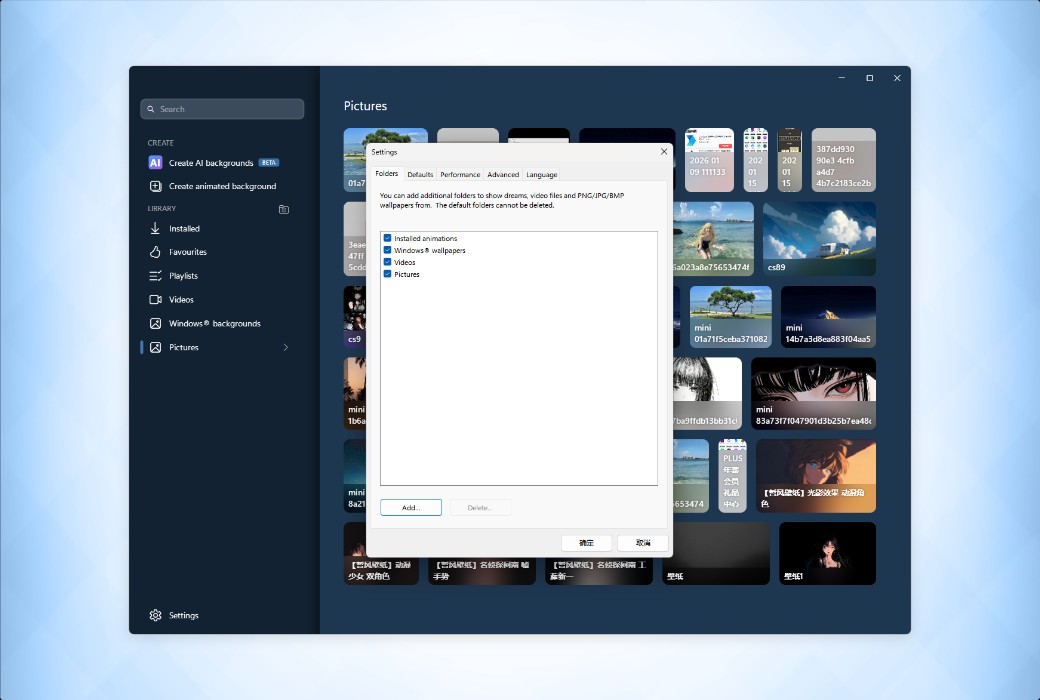The height and width of the screenshot is (700, 1040).
Task: Select the Language tab
Action: [541, 175]
